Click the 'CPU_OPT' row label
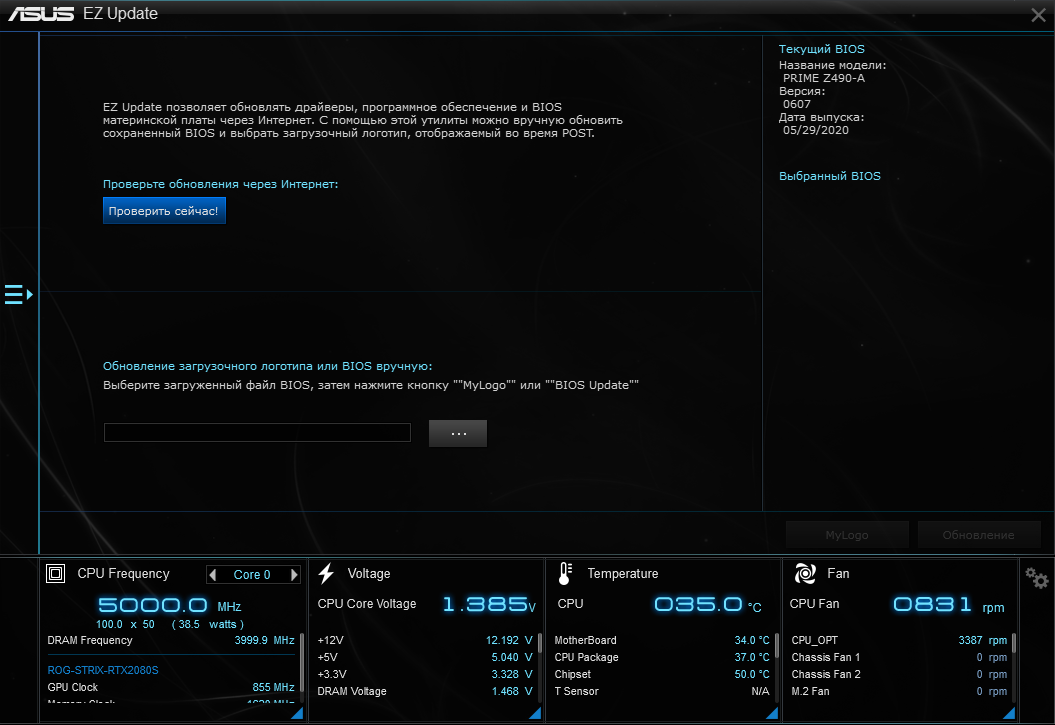The width and height of the screenshot is (1055, 725). 815,640
